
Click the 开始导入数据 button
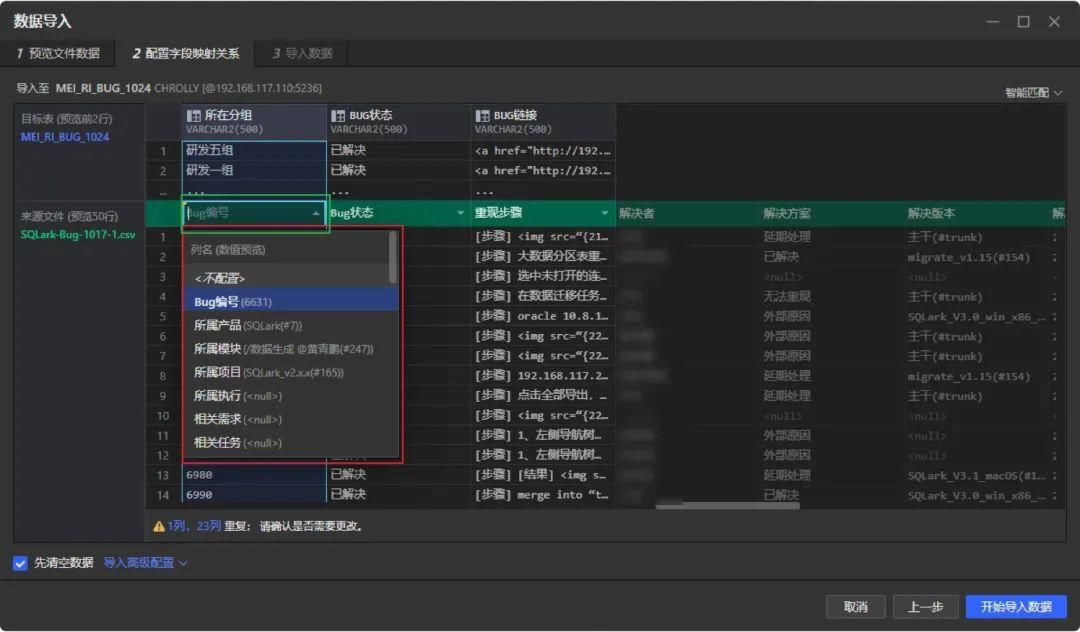click(1016, 607)
